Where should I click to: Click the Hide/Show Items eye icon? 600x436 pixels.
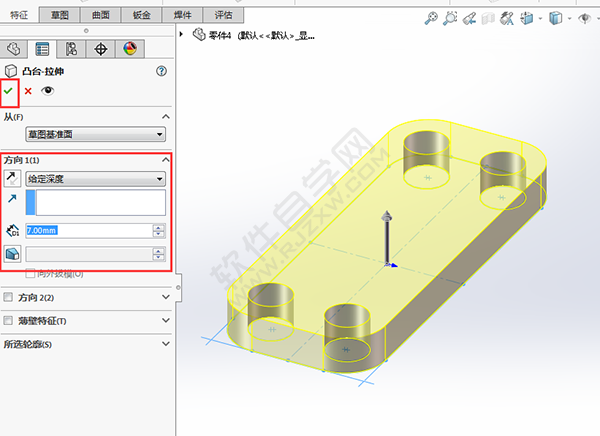(584, 18)
